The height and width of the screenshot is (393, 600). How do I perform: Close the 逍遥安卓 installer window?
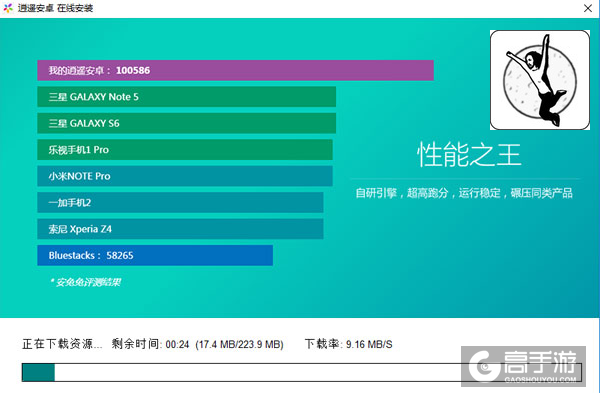pyautogui.click(x=588, y=8)
